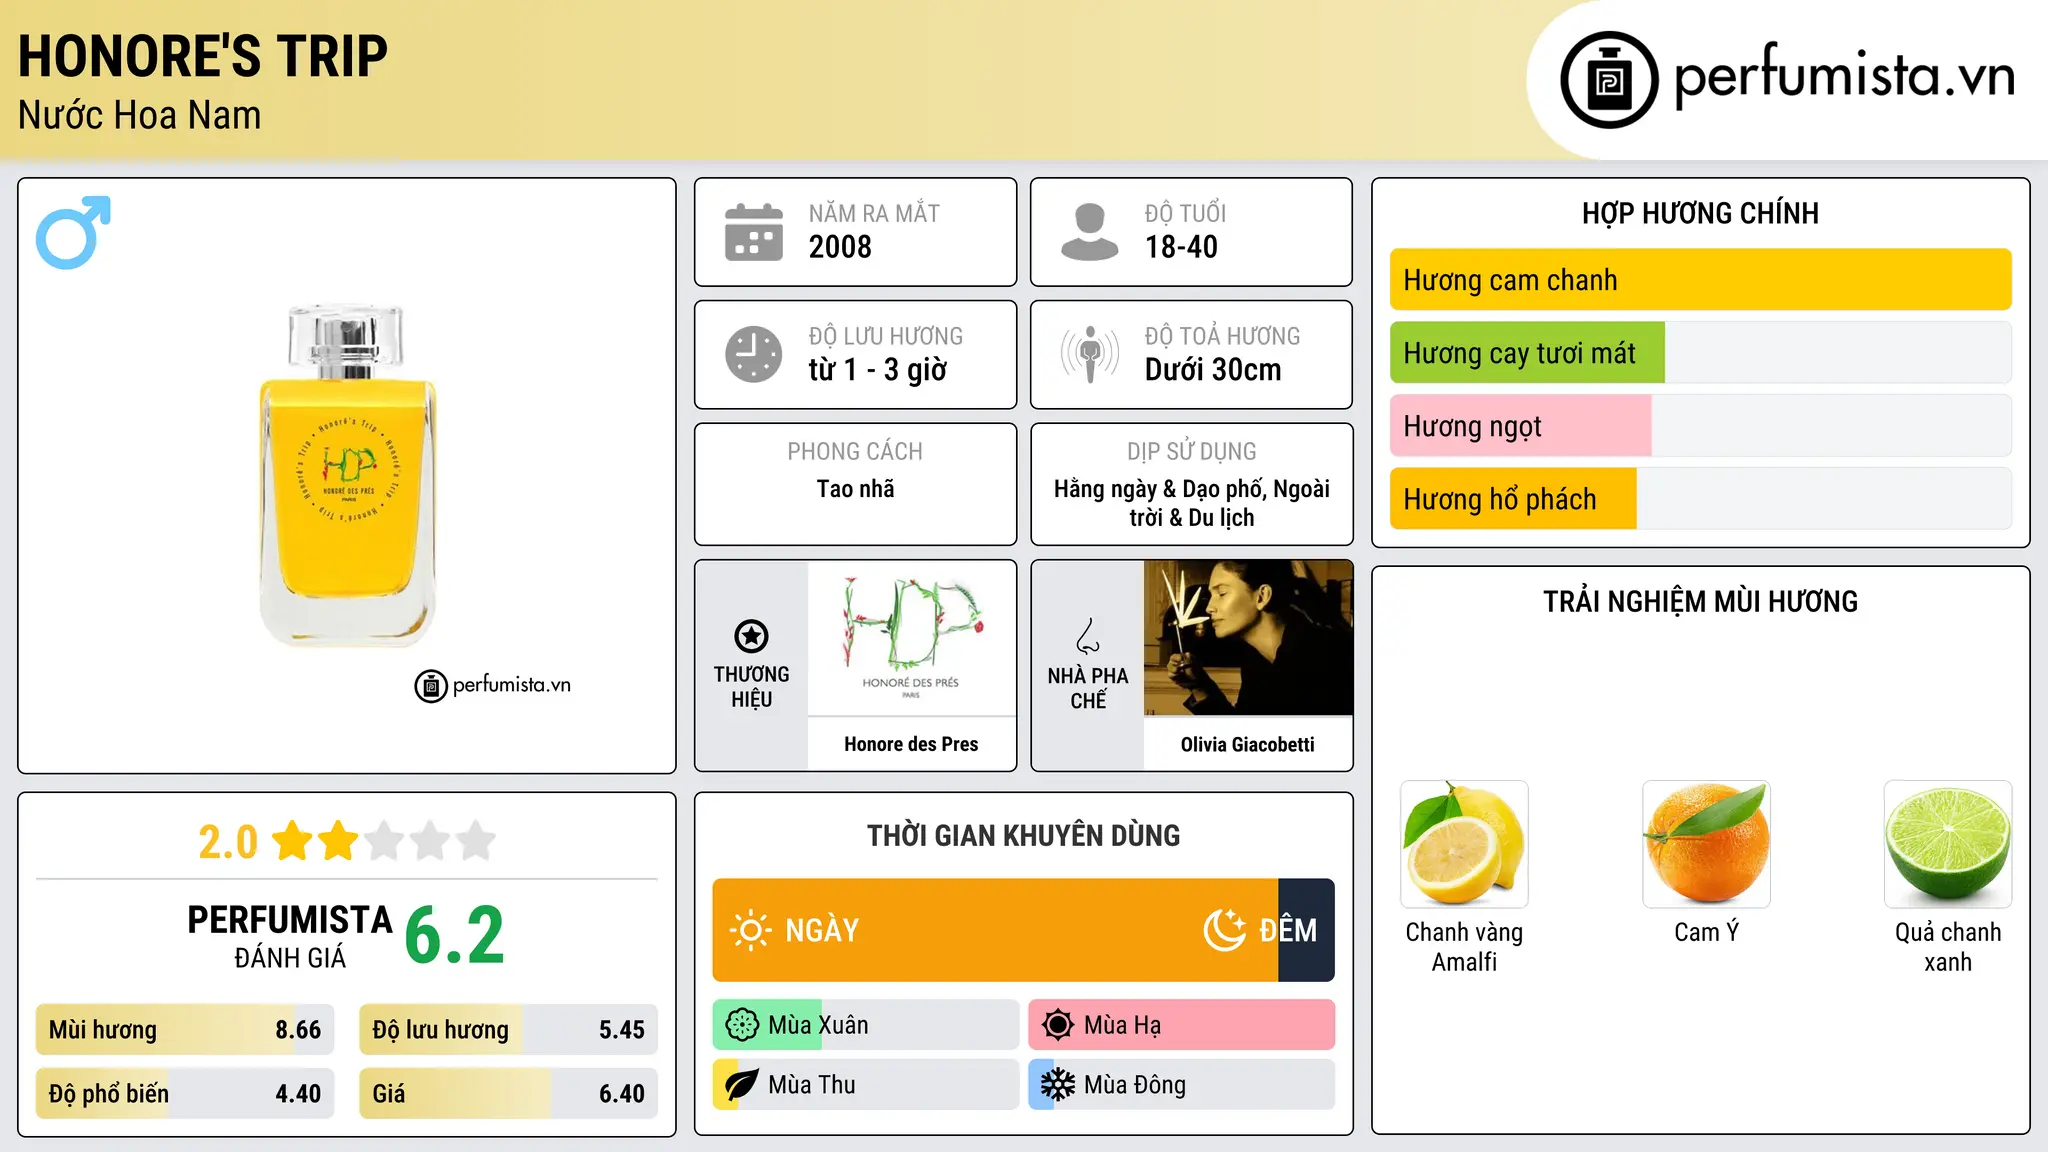Click the HỢP HƯƠNG CHÍNH heading
The image size is (2048, 1152).
[1700, 213]
